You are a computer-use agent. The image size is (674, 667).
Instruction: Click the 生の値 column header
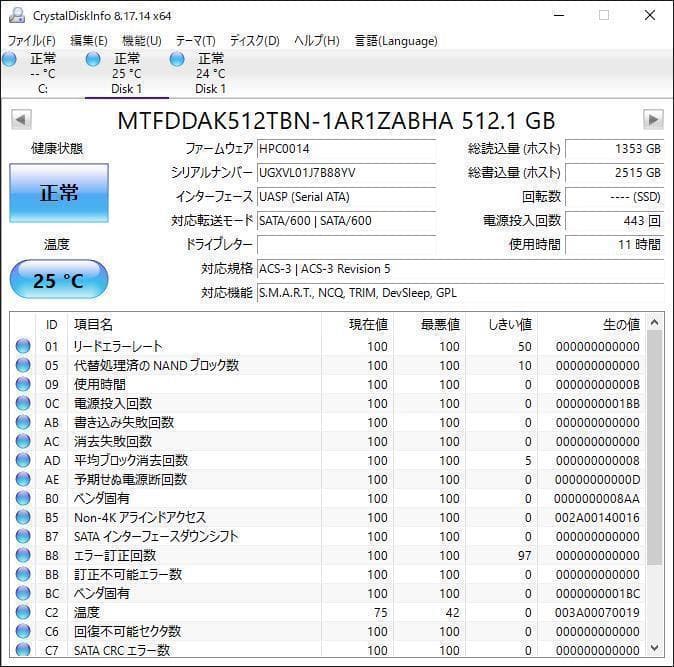591,324
